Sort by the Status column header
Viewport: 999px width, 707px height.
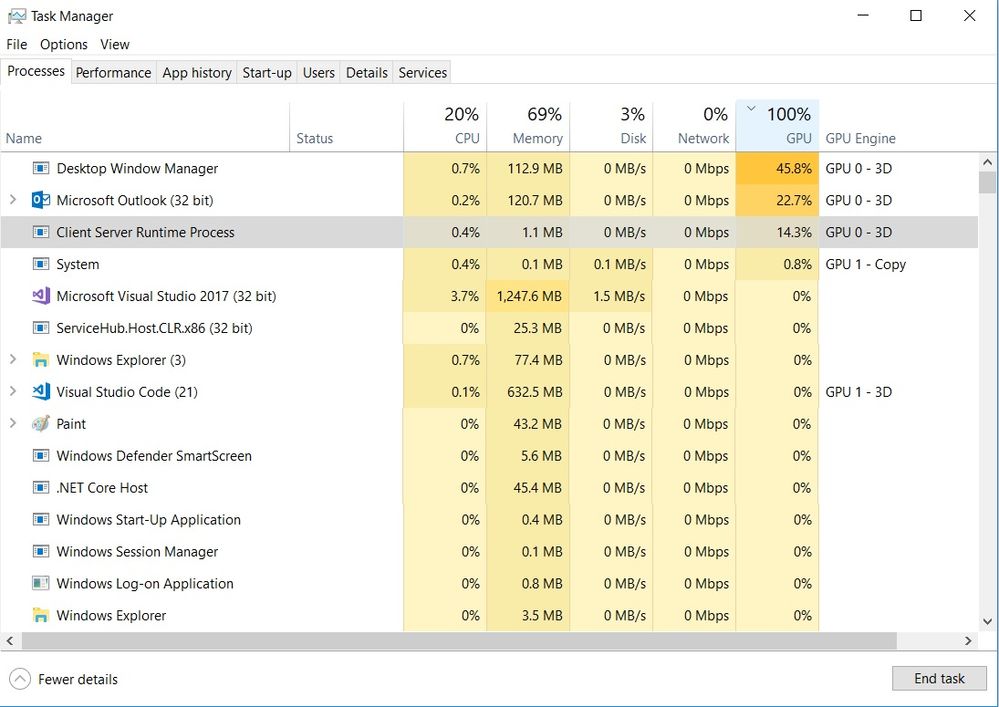(x=347, y=126)
